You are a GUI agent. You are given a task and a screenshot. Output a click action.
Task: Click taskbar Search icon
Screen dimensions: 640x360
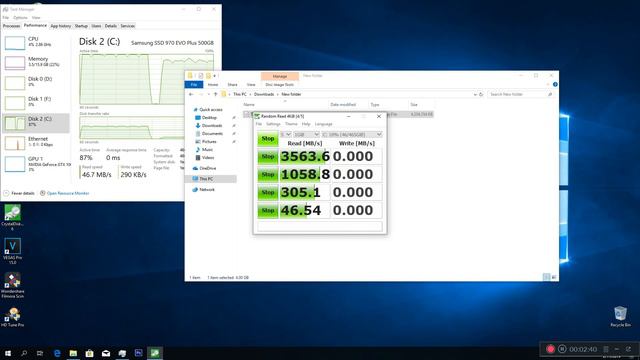click(24, 353)
